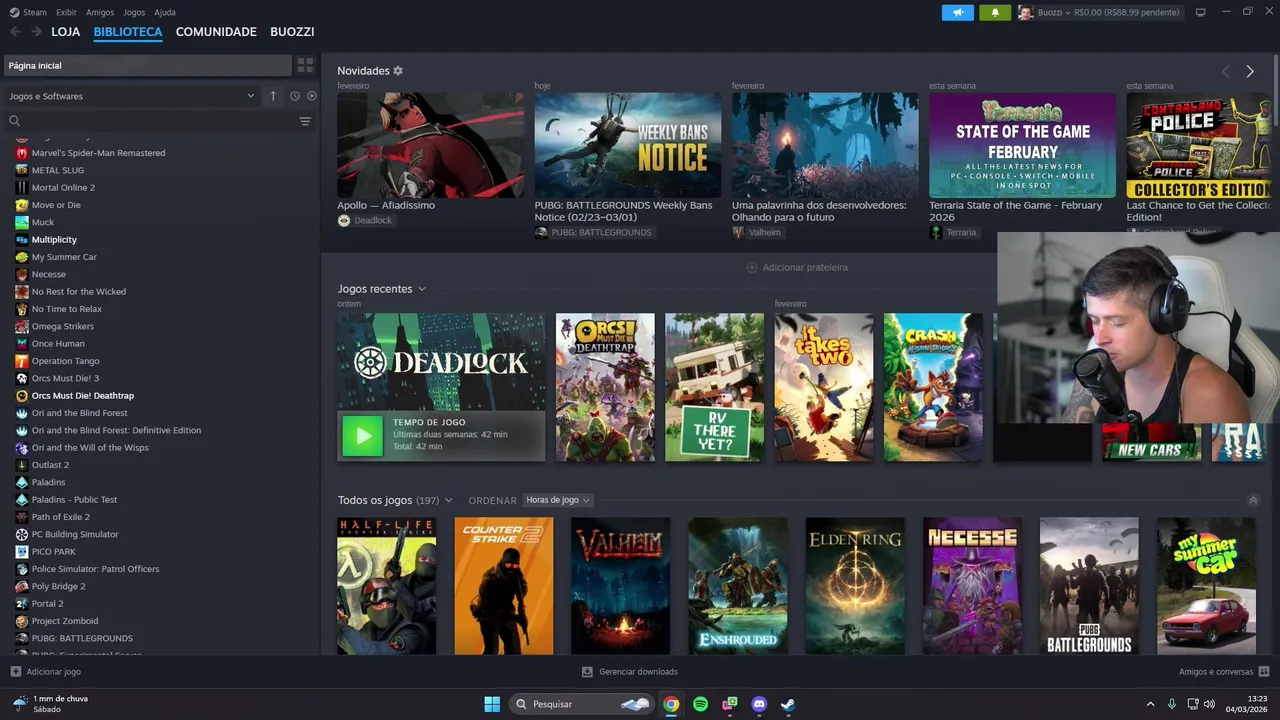The height and width of the screenshot is (720, 1280).
Task: Click the forward navigation arrow
Action: point(37,32)
